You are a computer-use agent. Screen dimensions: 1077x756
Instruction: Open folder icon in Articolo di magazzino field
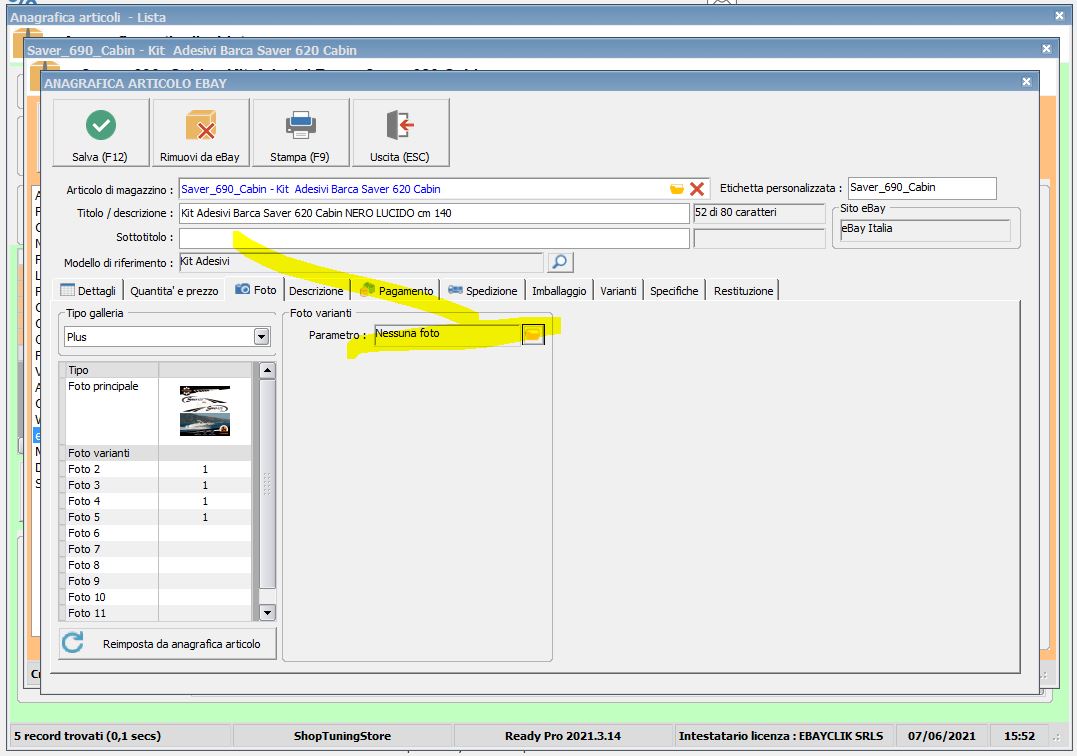pos(677,189)
